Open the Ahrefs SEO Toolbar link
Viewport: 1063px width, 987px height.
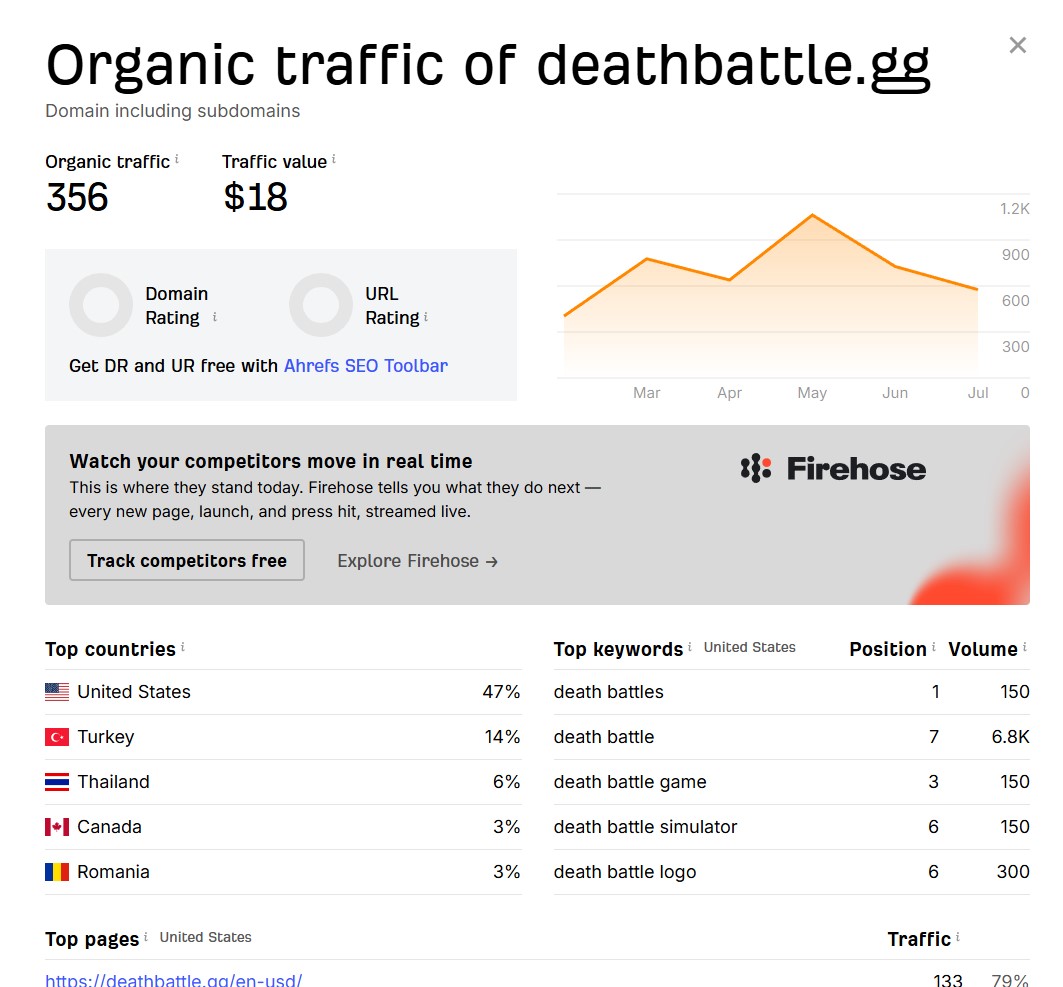click(x=365, y=366)
